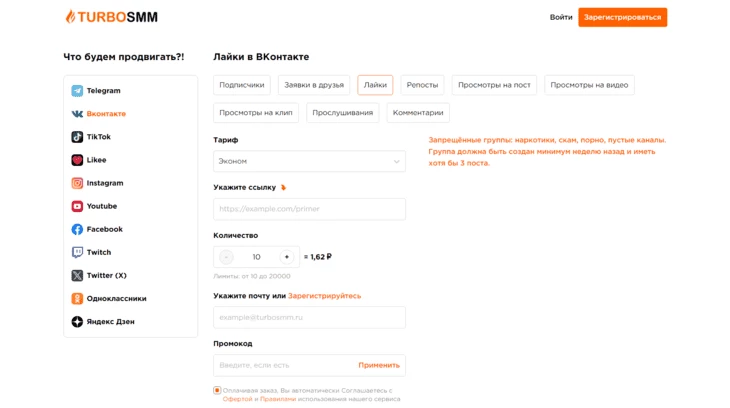The width and height of the screenshot is (730, 408).
Task: Click the TURBOSMM logo text
Action: click(118, 17)
